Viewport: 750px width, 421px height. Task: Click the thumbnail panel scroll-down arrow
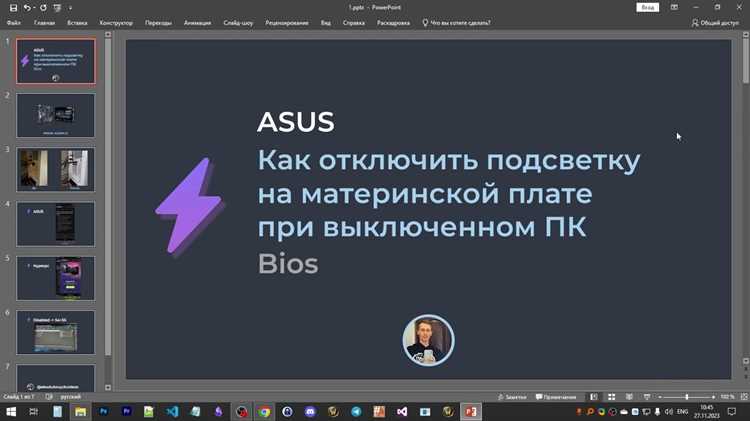108,388
